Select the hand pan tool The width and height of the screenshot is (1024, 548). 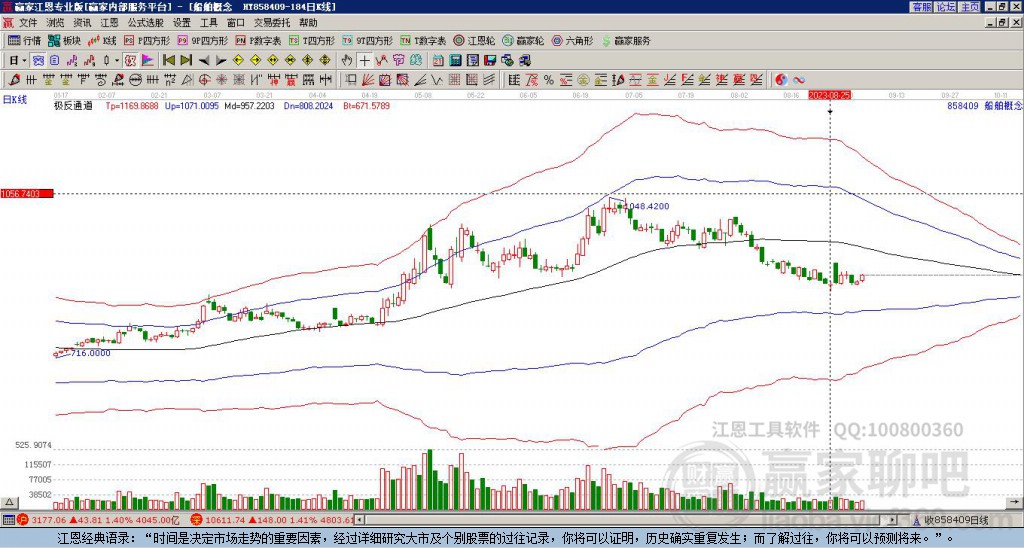tap(347, 61)
